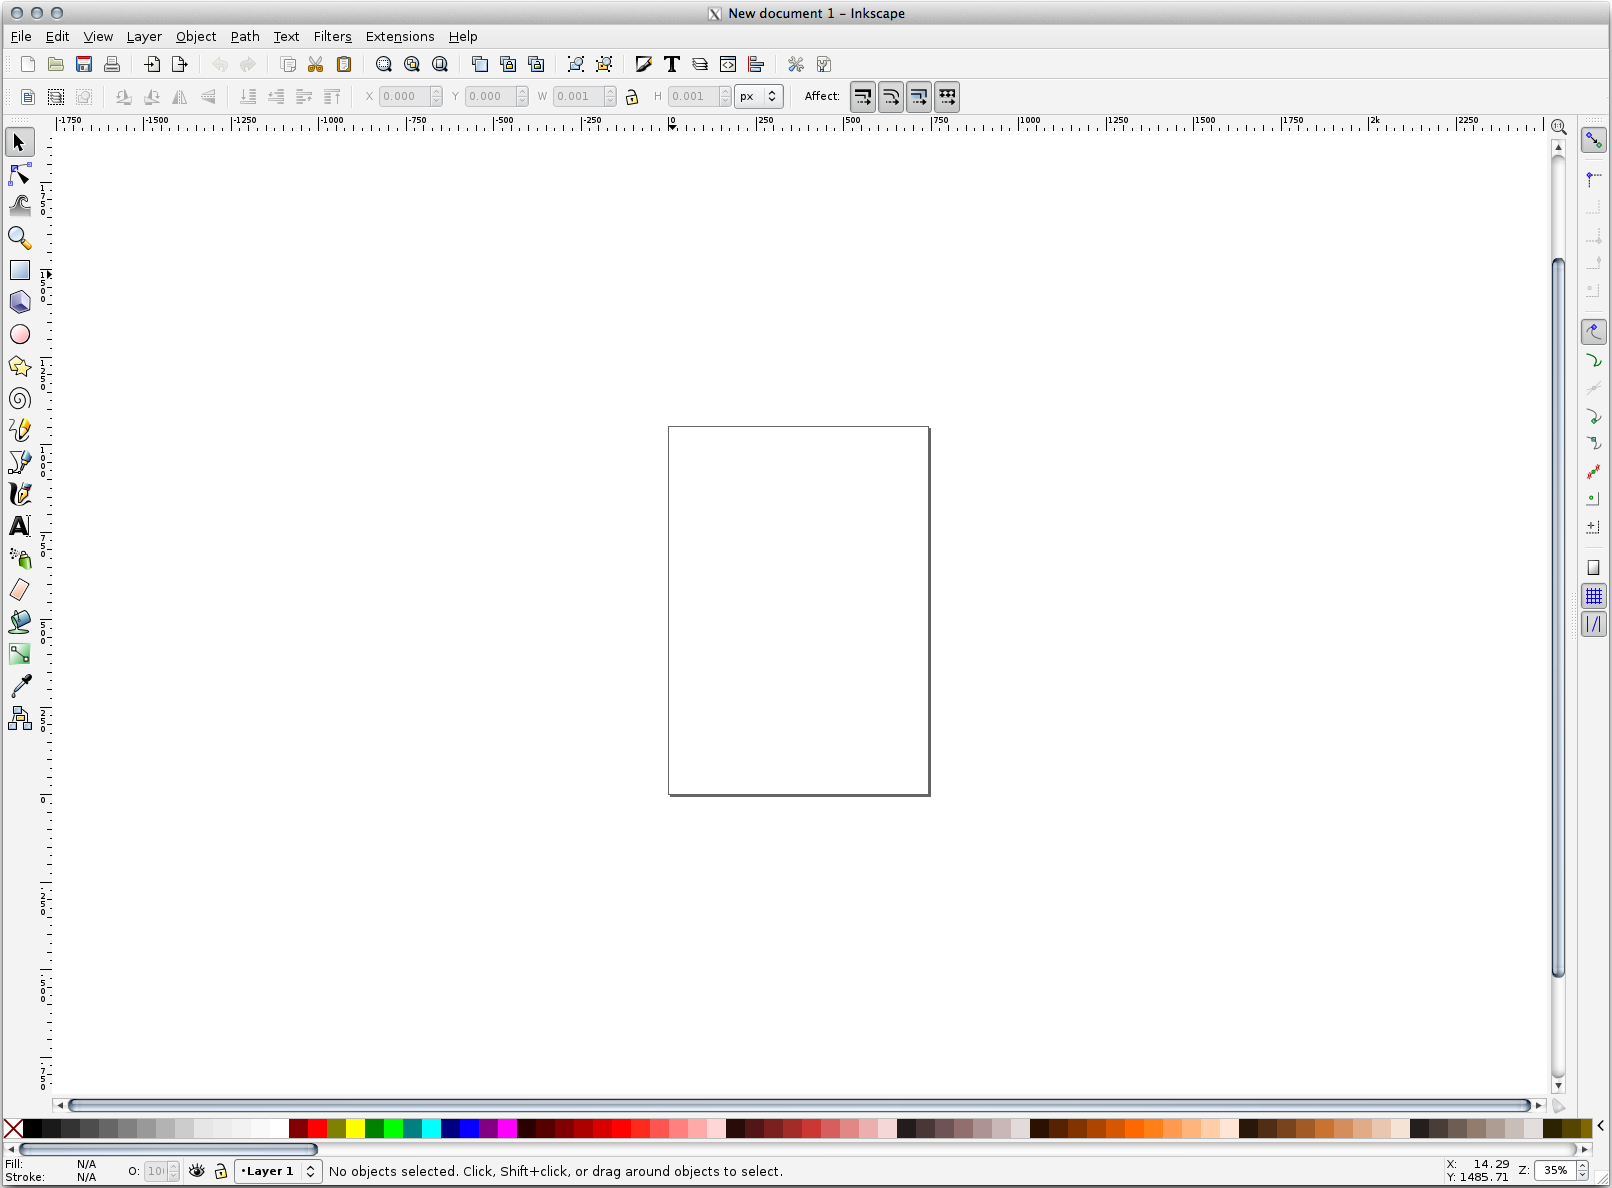Toggle the lock to preserve width/height ratio
This screenshot has height=1188, width=1612.
631,96
